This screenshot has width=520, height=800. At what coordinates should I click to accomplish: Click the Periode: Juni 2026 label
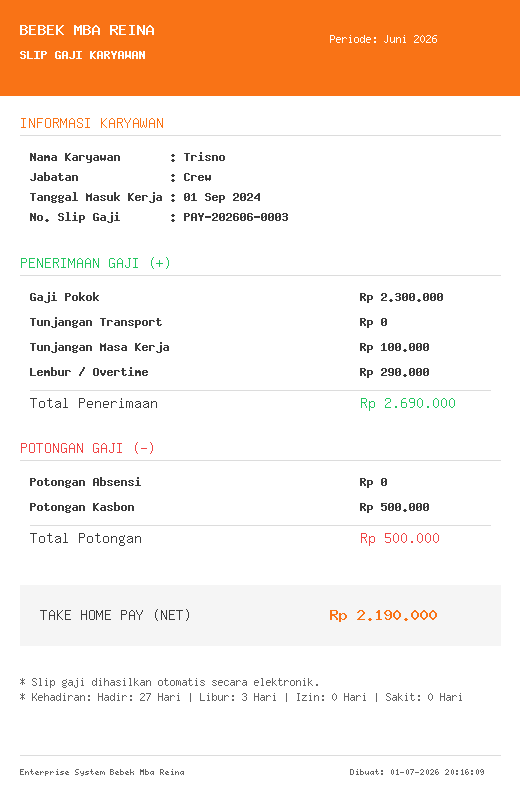383,39
